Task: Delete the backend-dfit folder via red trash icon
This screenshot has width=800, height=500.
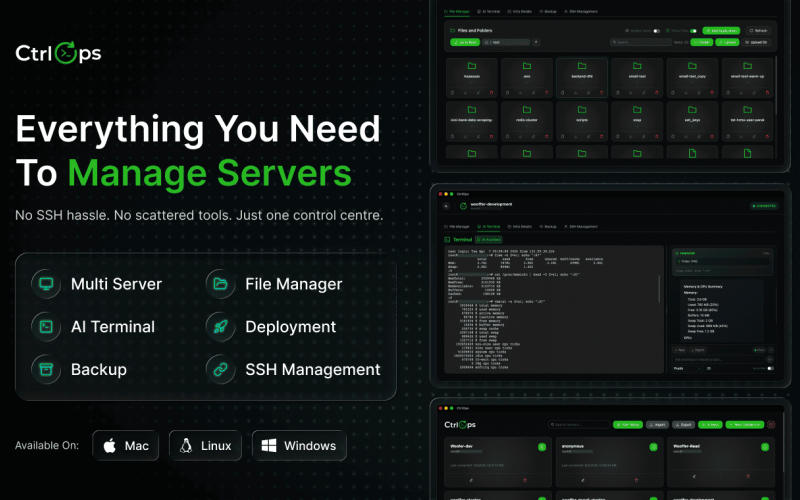Action: tap(602, 93)
